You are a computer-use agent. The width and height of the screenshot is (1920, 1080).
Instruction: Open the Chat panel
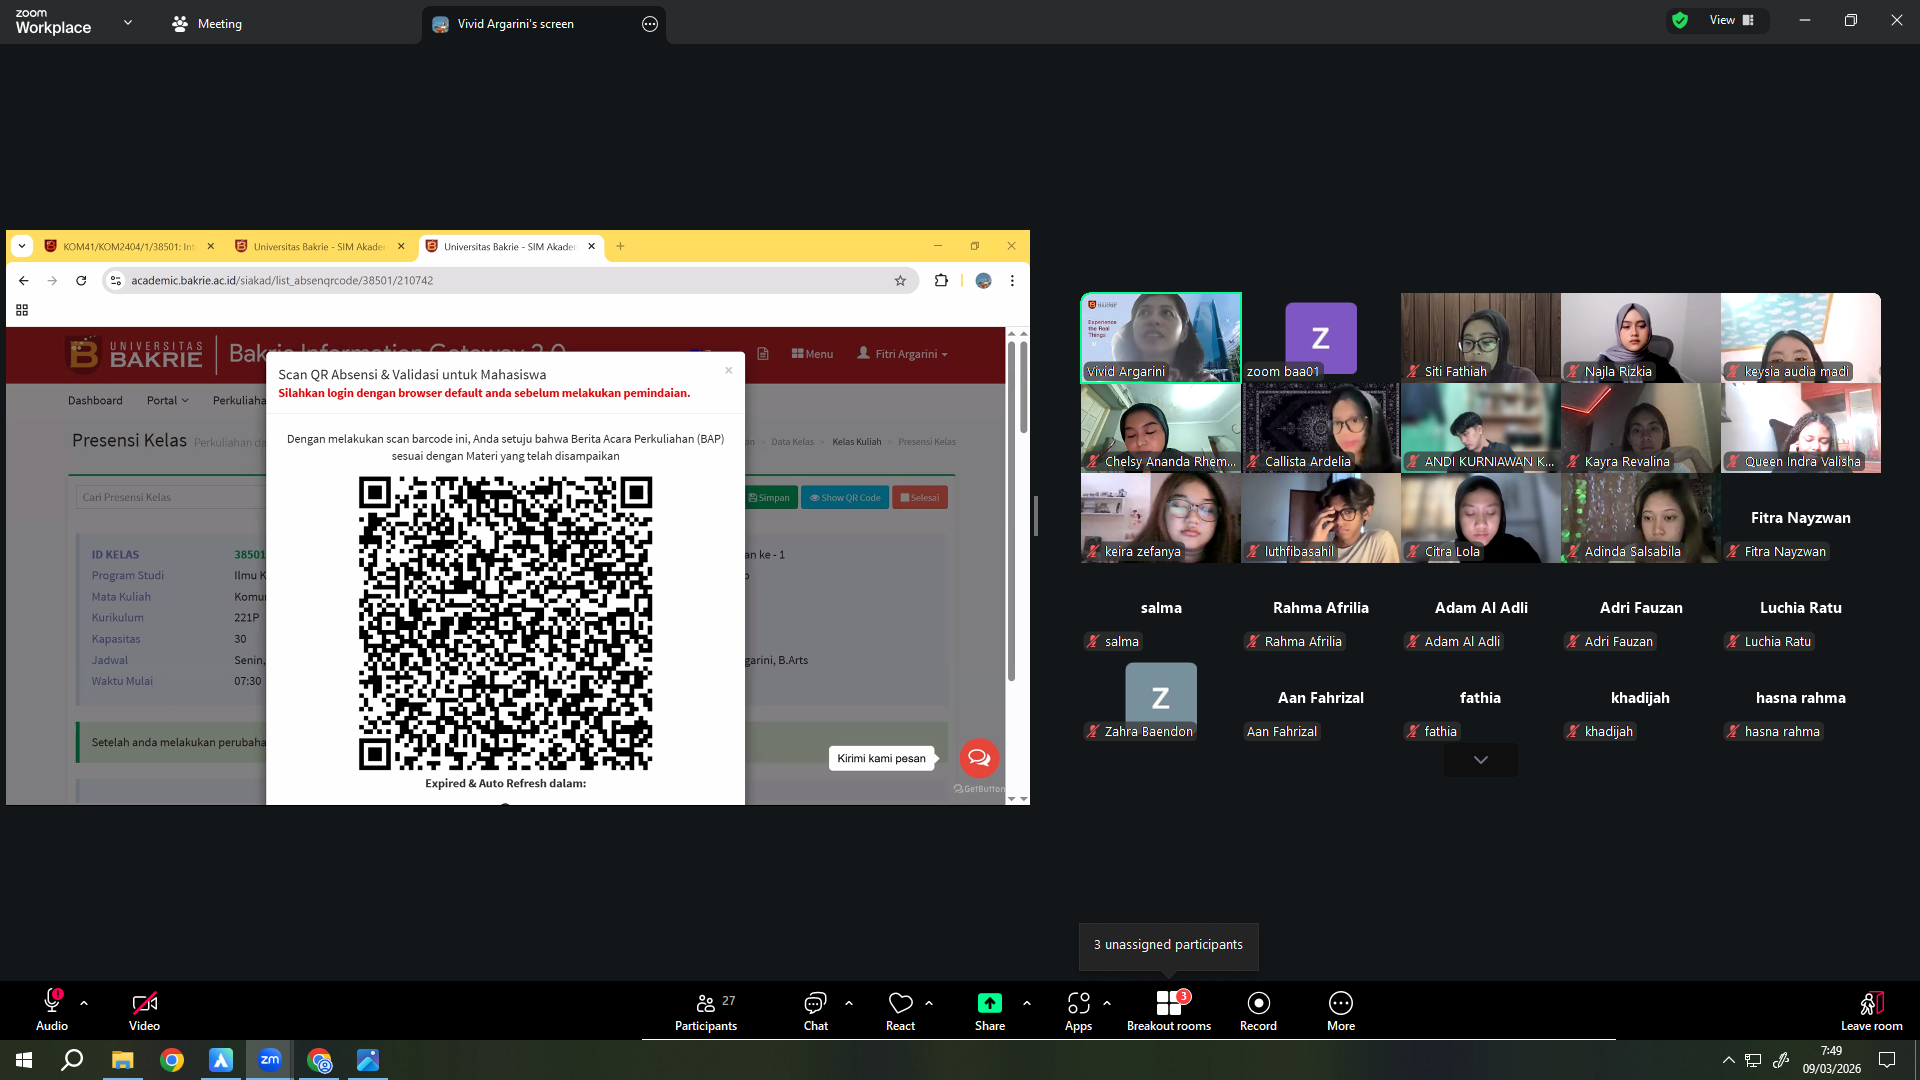click(815, 1011)
